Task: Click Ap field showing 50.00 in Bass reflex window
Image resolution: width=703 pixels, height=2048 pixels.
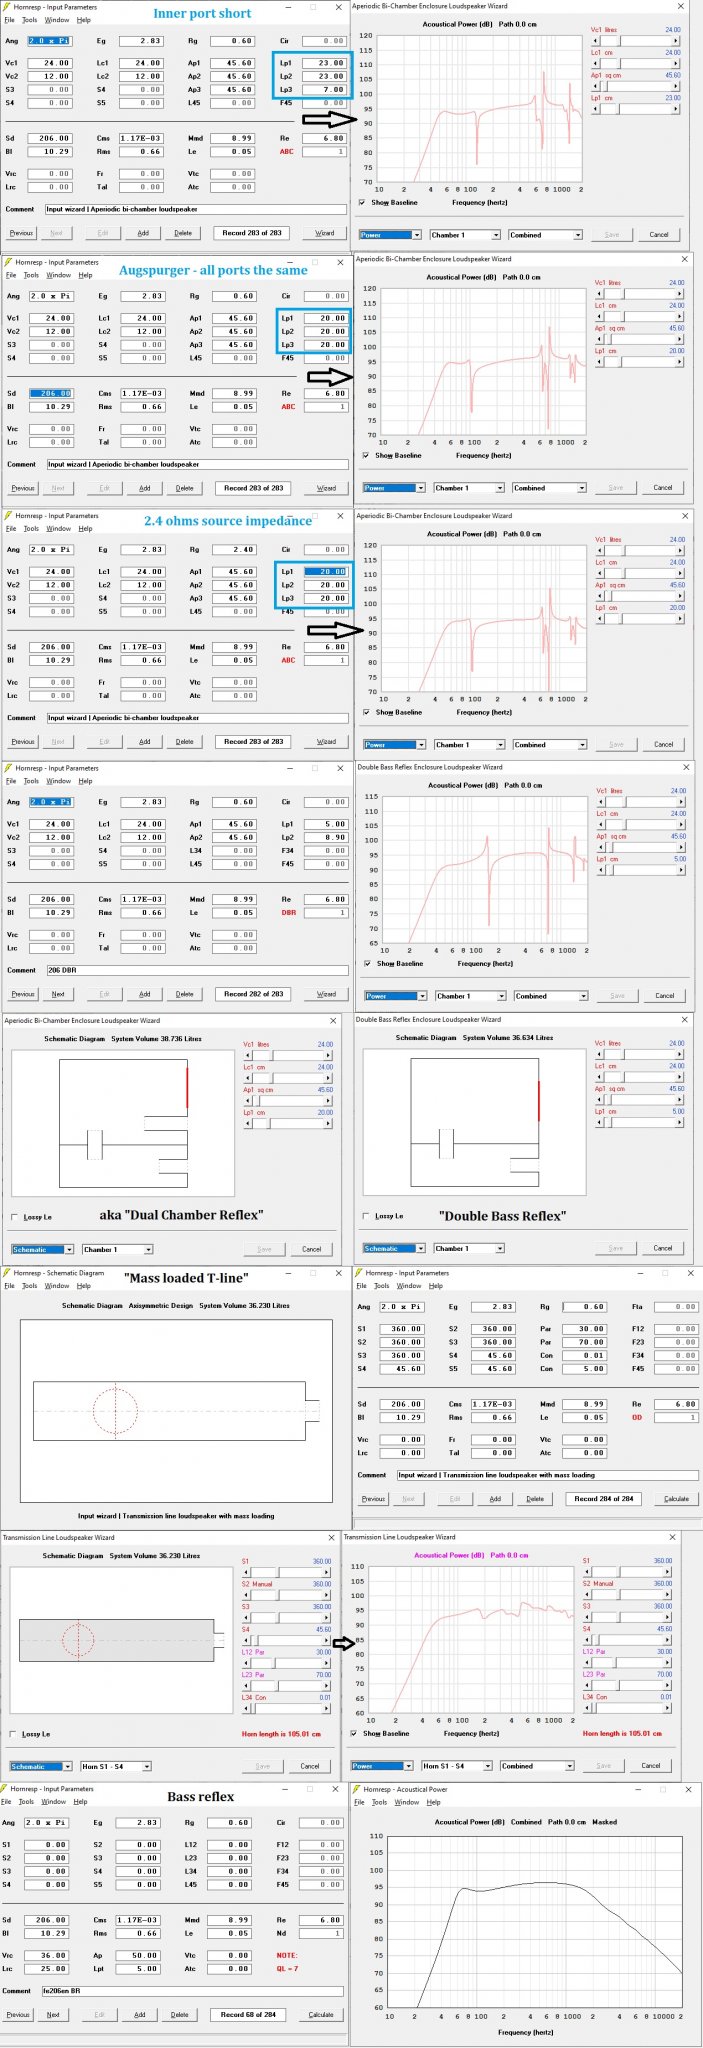Action: pos(140,1955)
